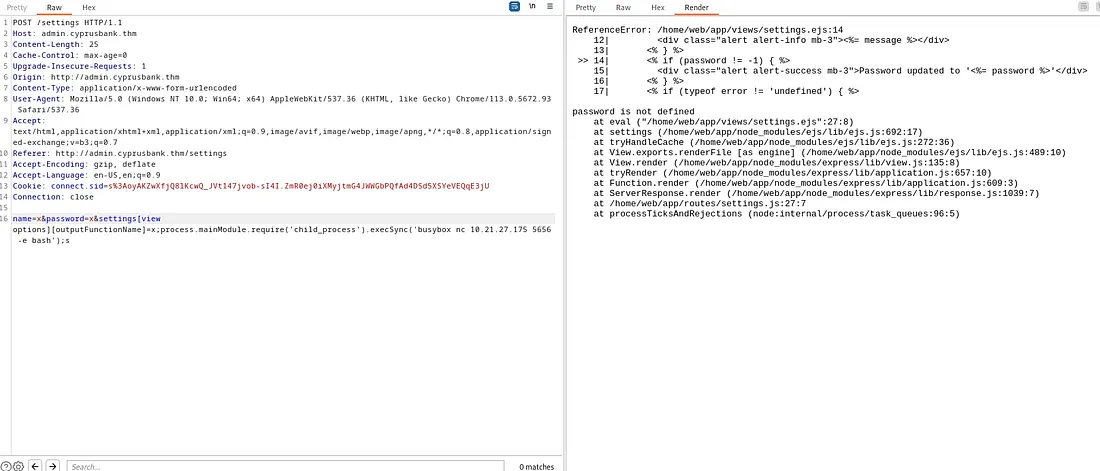Click Upgrade-Insecure-Requests header line

(79, 66)
